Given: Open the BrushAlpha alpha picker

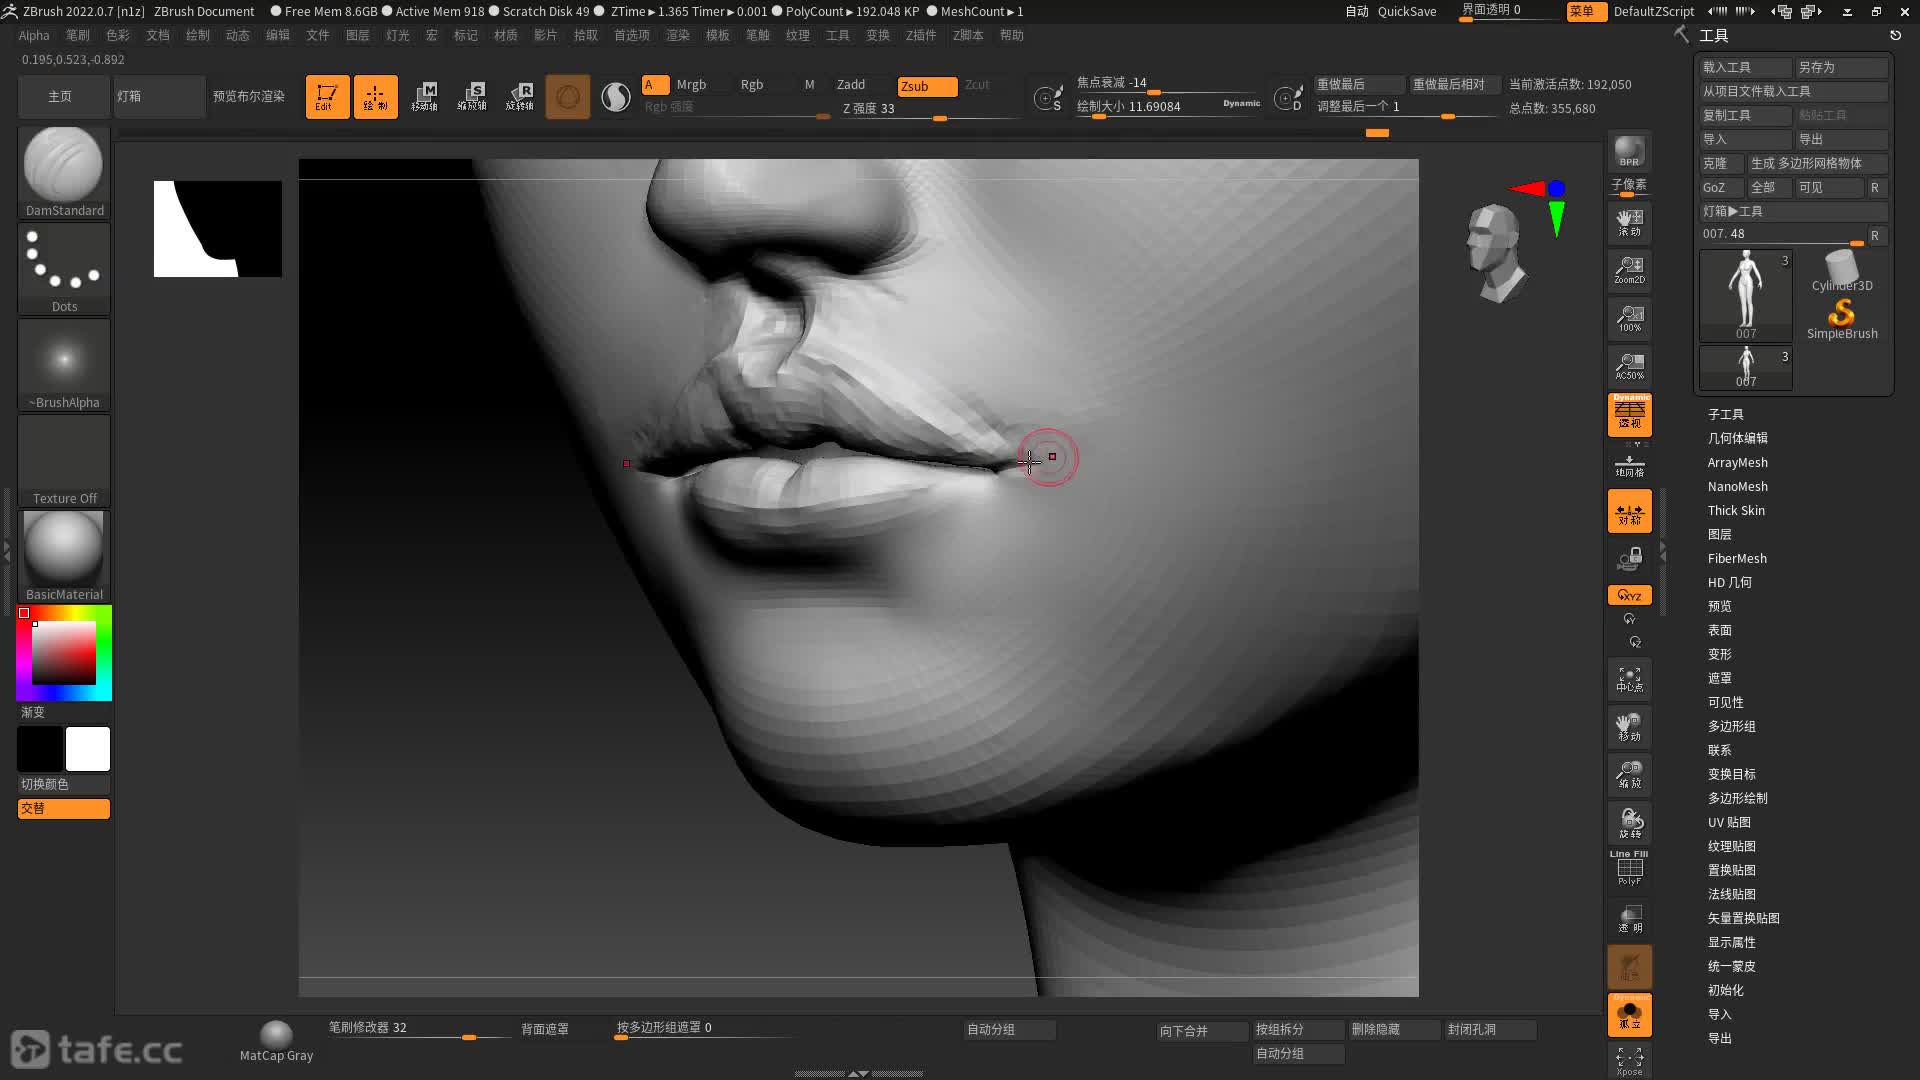Looking at the screenshot, I should pos(64,364).
